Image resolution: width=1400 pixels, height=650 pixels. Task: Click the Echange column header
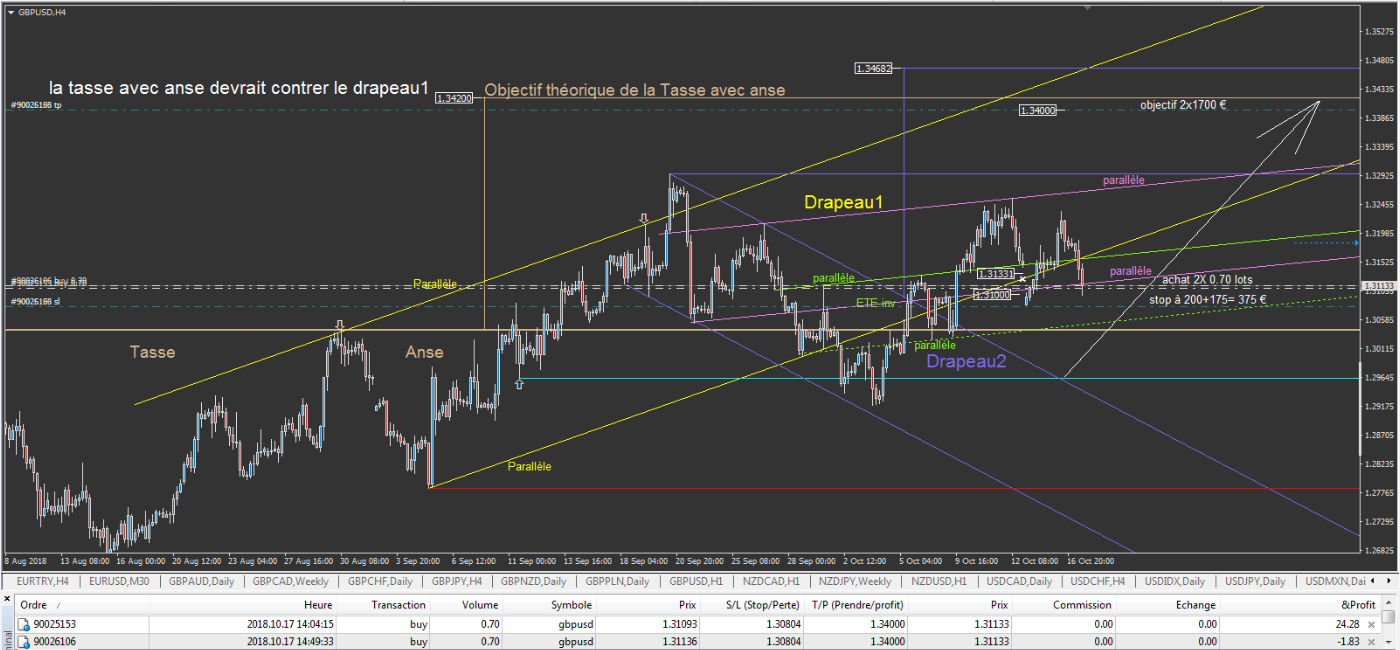coord(1167,605)
